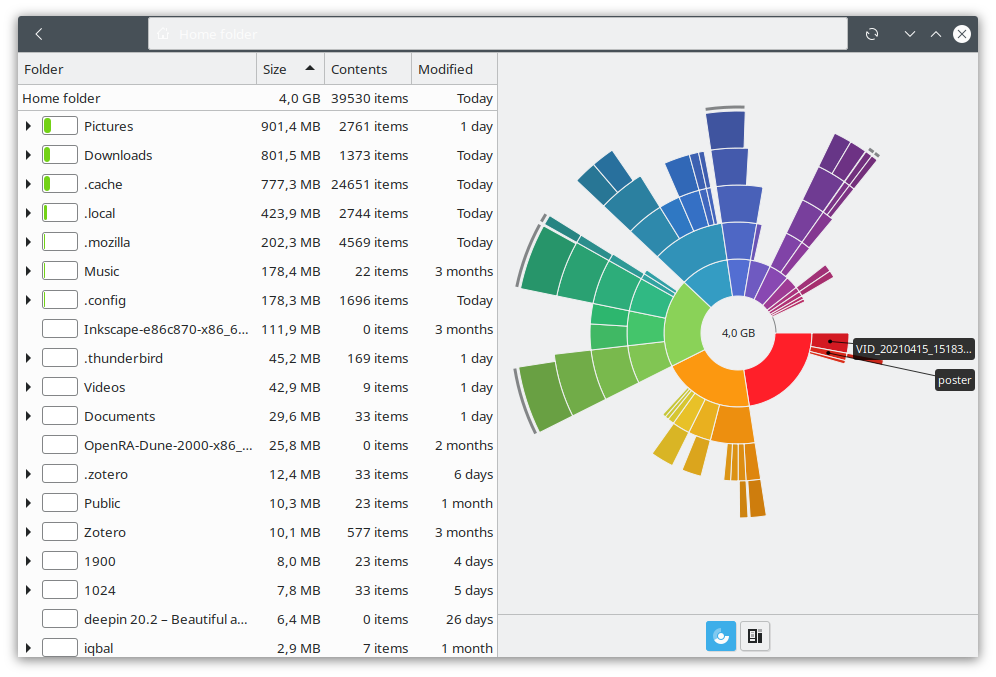Switch to treemap chart view

click(755, 636)
